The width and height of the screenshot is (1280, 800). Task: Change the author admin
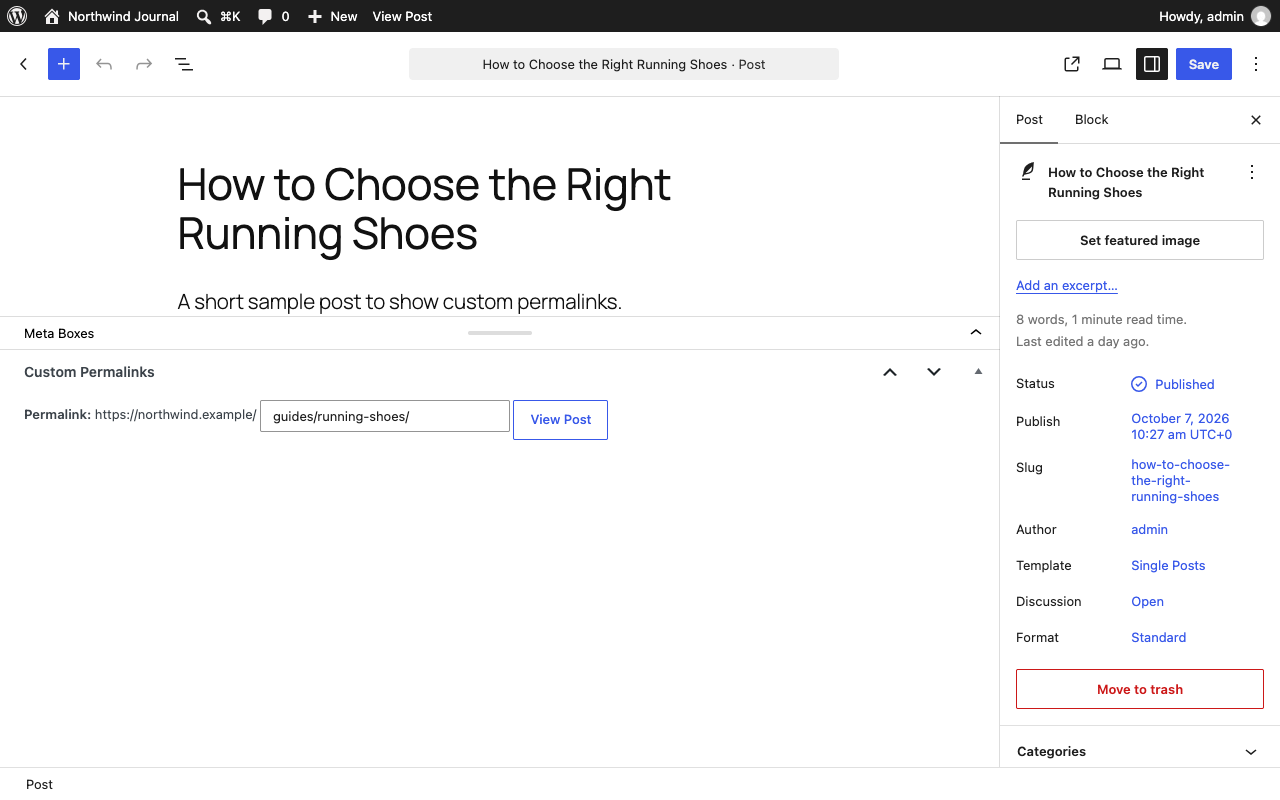point(1150,530)
